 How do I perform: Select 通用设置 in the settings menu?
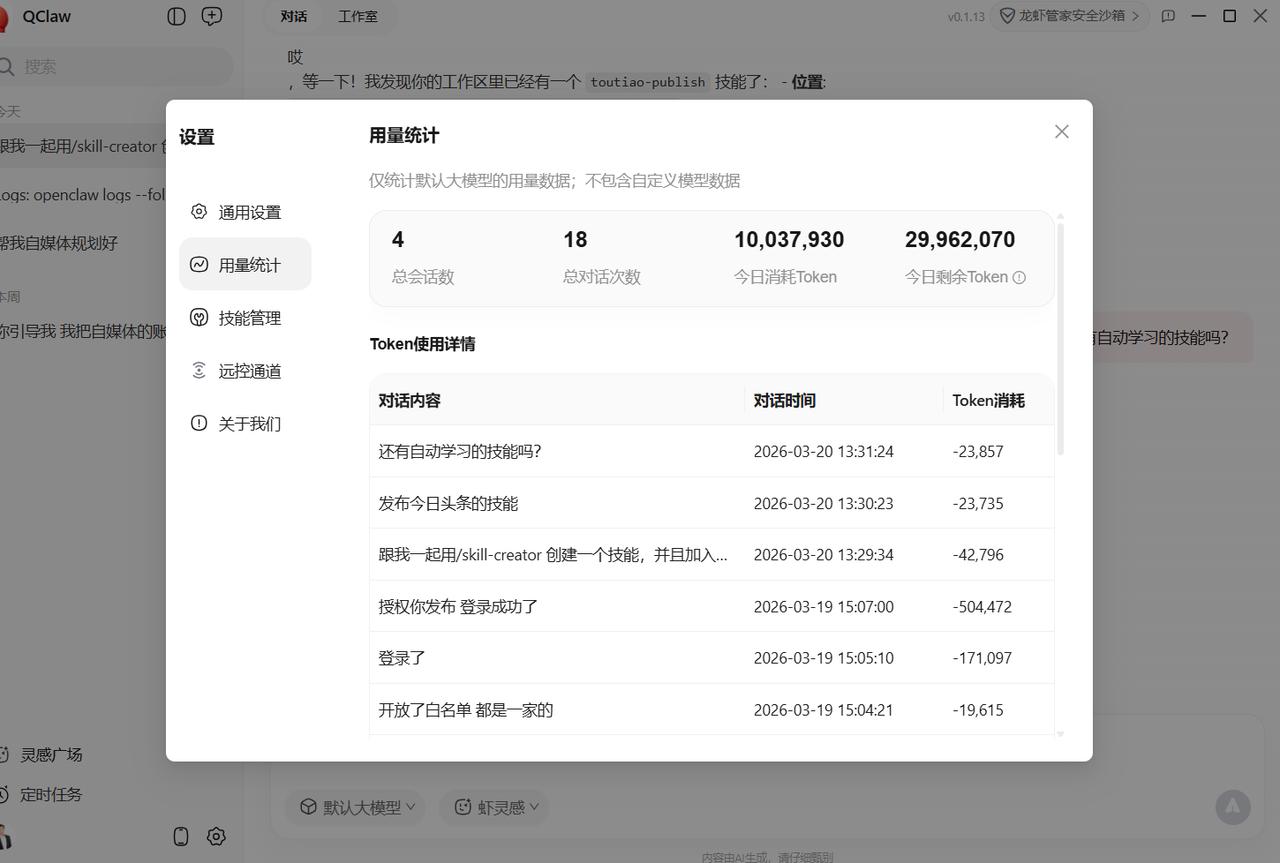(248, 212)
